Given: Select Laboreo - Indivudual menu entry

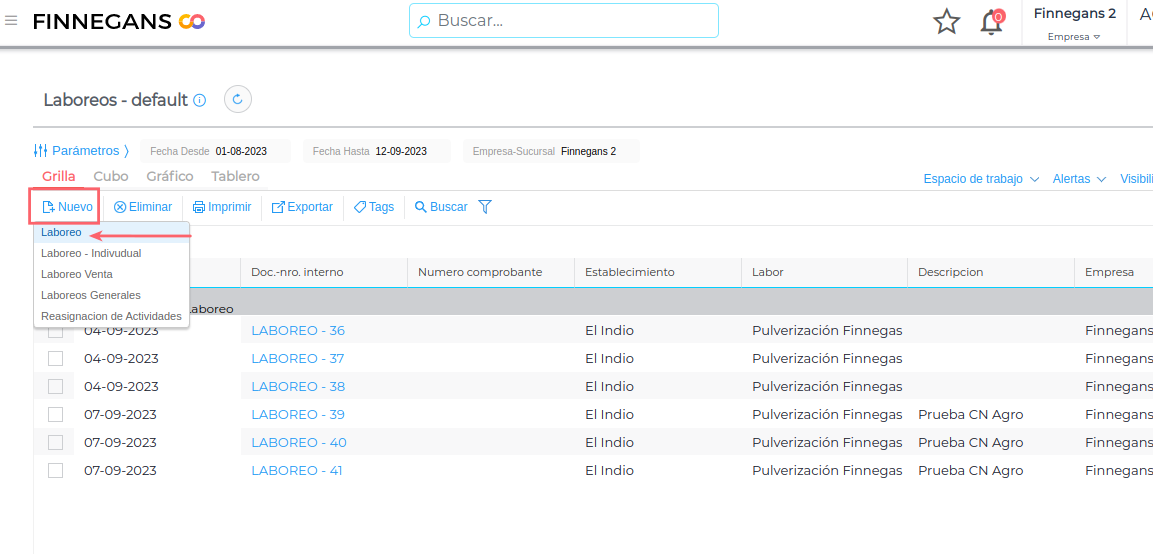Looking at the screenshot, I should tap(112, 253).
